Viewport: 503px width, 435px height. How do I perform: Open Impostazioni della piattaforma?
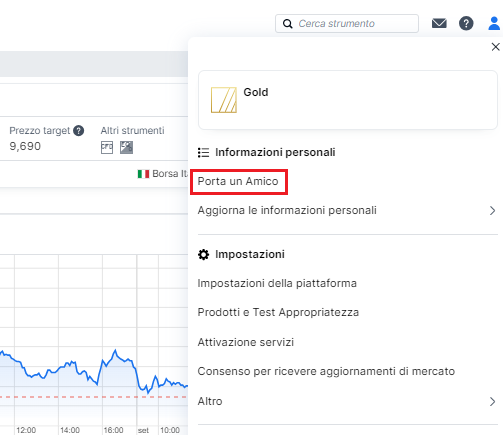[277, 283]
